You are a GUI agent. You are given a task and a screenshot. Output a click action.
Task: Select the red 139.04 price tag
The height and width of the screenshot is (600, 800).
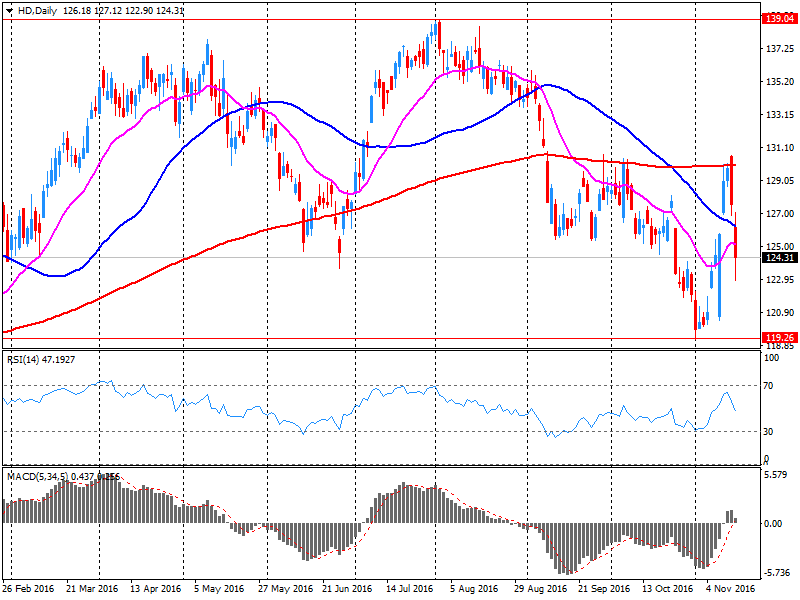click(778, 18)
